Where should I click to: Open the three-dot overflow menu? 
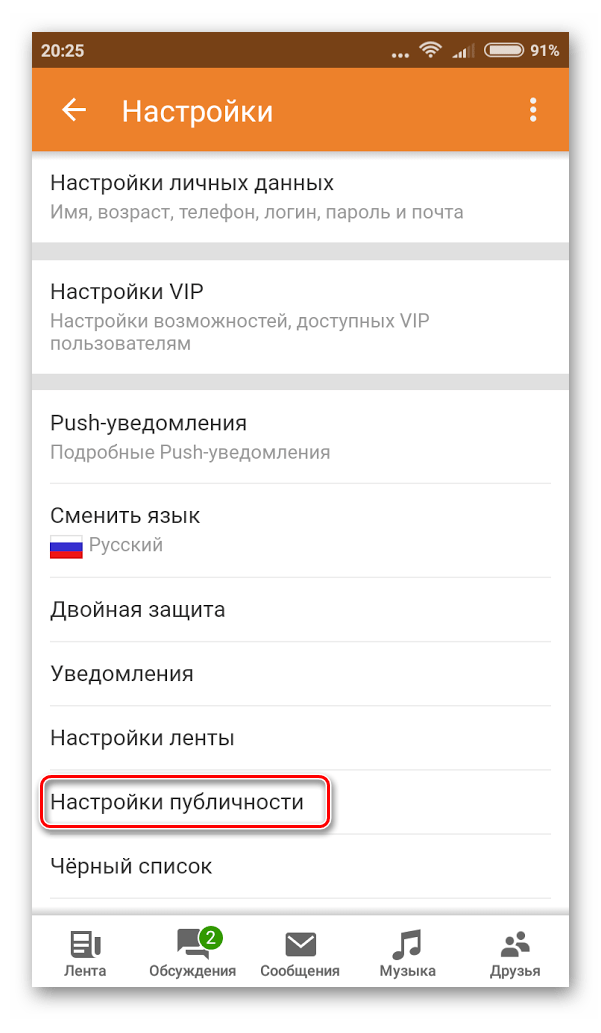click(x=532, y=110)
